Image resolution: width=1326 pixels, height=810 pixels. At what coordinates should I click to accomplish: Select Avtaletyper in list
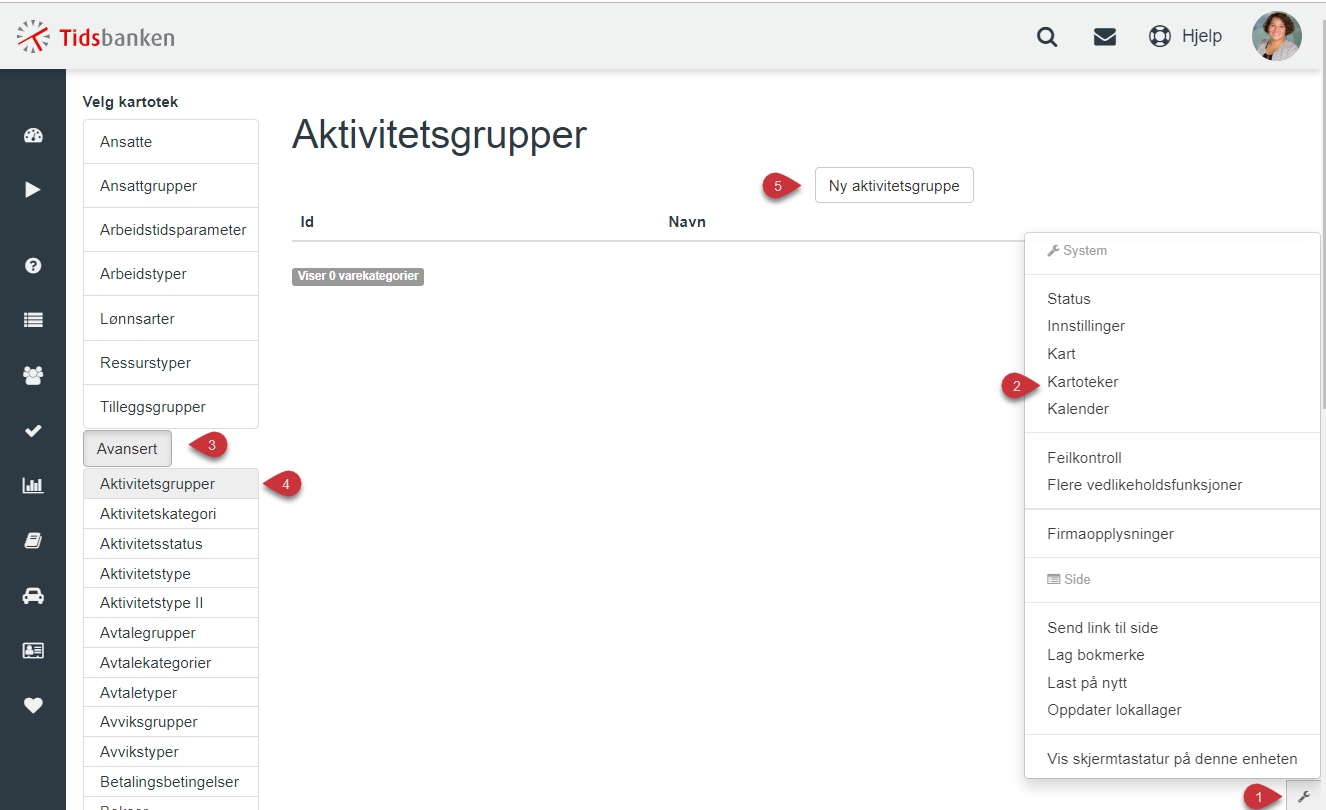click(x=171, y=693)
